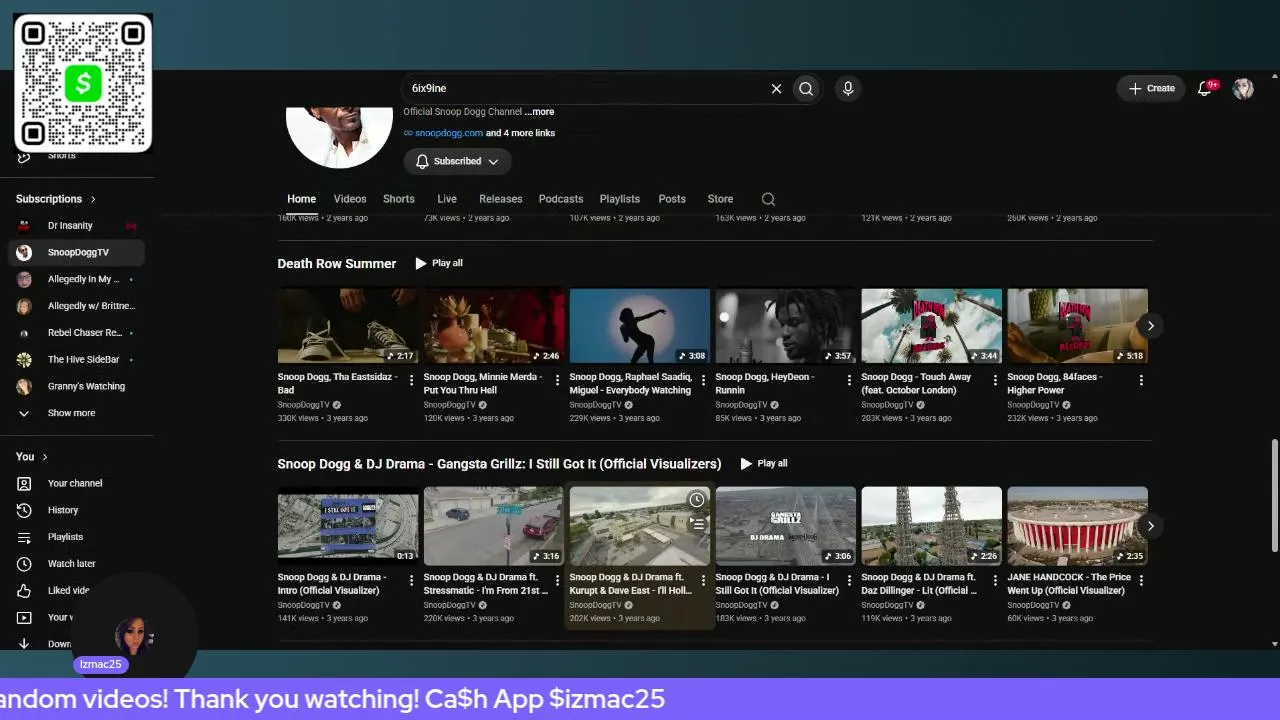The height and width of the screenshot is (720, 1280).
Task: Show next videos in Gangsta Grillz row
Action: [1150, 526]
